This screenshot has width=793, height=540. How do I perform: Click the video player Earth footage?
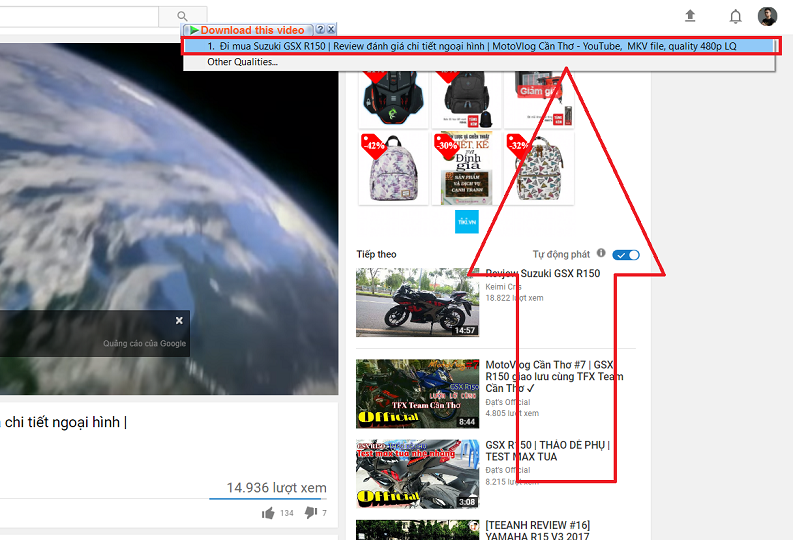[169, 218]
